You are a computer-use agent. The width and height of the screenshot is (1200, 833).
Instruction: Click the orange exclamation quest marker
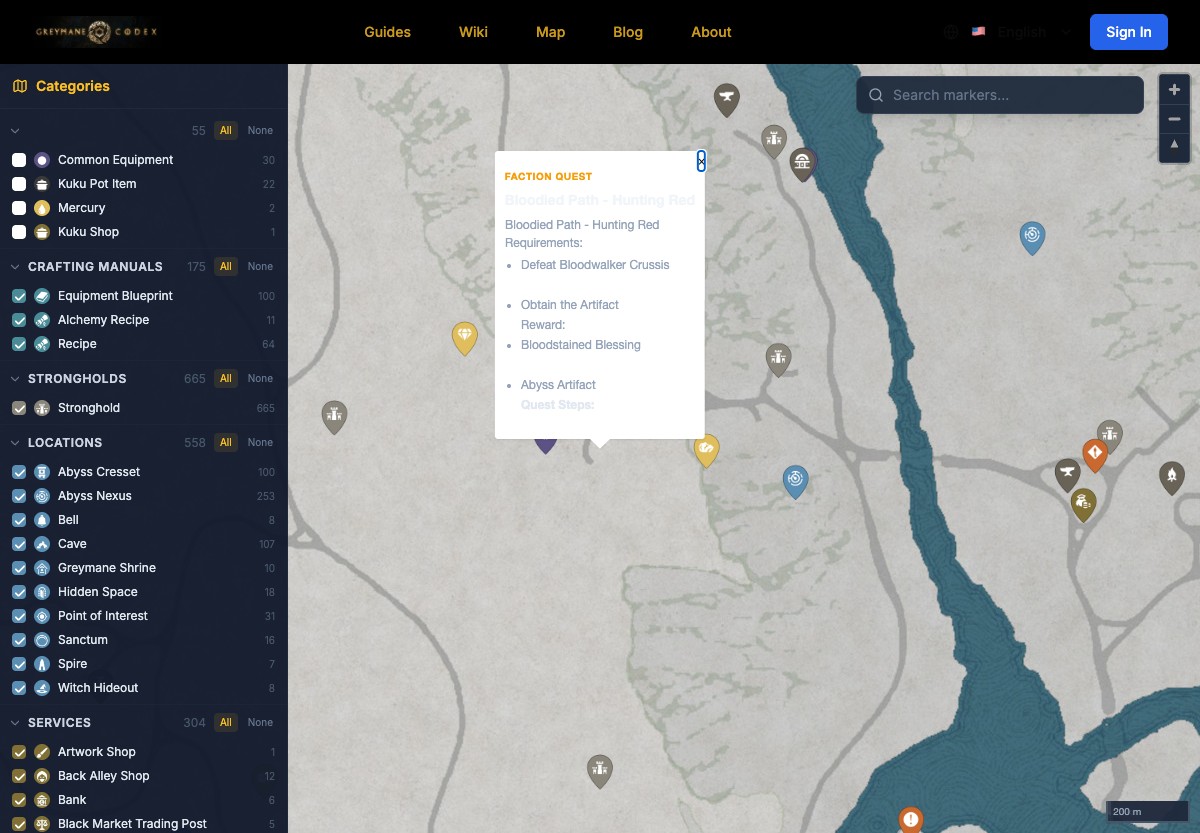tap(910, 820)
